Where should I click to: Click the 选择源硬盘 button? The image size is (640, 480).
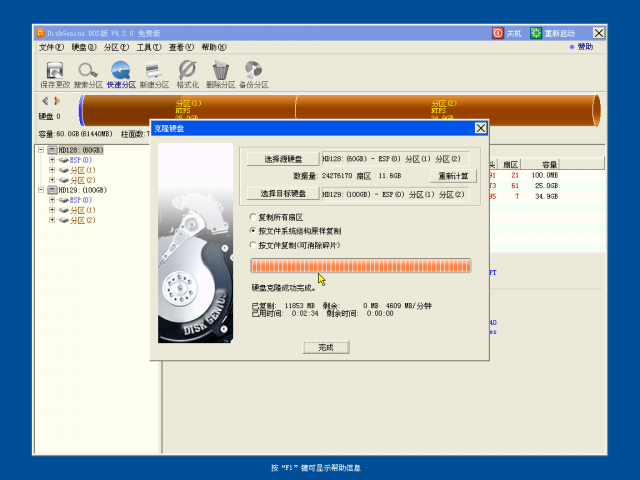(283, 159)
